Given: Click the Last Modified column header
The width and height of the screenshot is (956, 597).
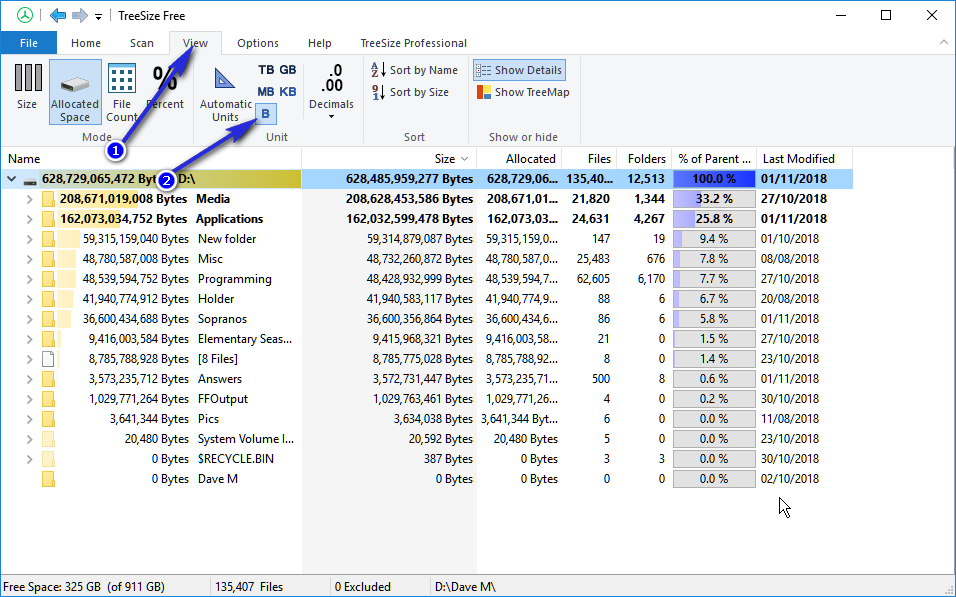Looking at the screenshot, I should [x=804, y=159].
